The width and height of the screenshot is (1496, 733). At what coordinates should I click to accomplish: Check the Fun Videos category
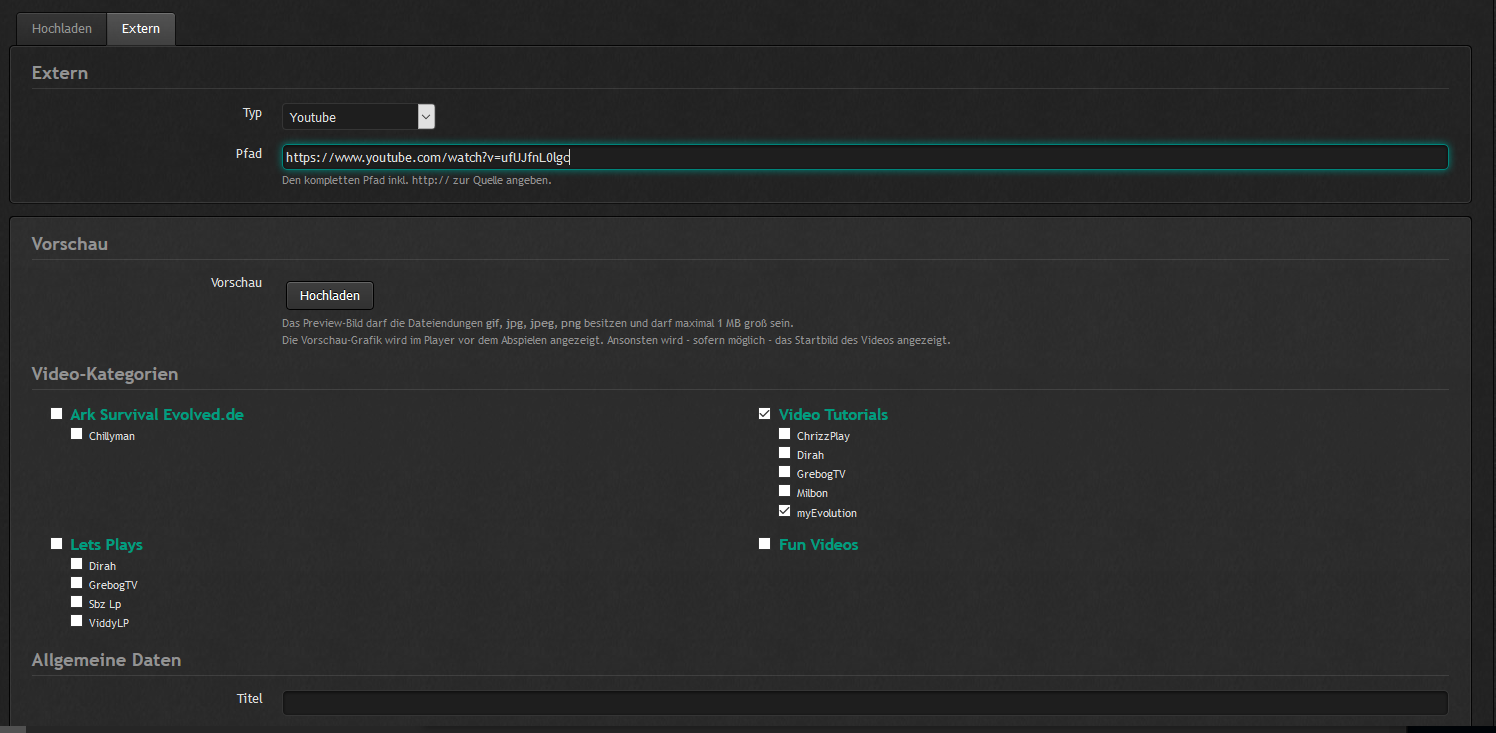765,544
